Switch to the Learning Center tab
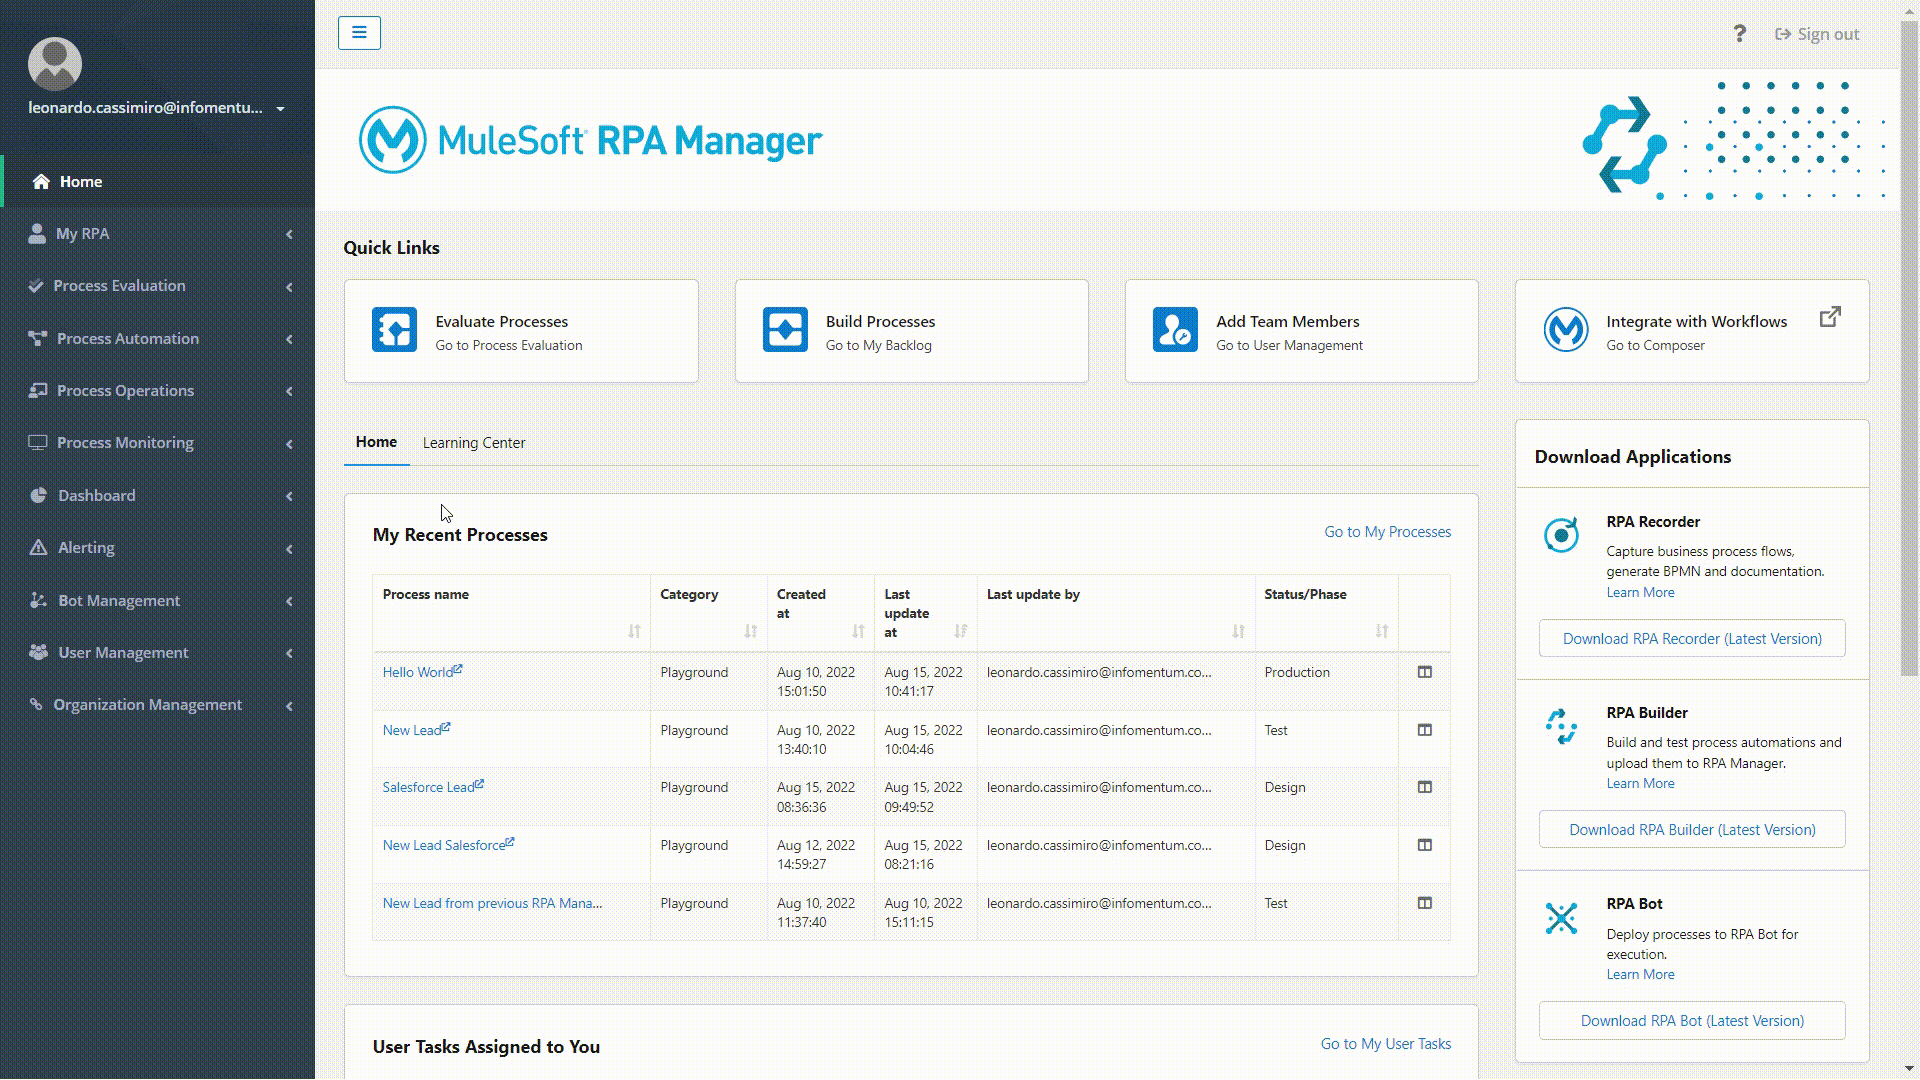Image resolution: width=1920 pixels, height=1080 pixels. coord(474,442)
